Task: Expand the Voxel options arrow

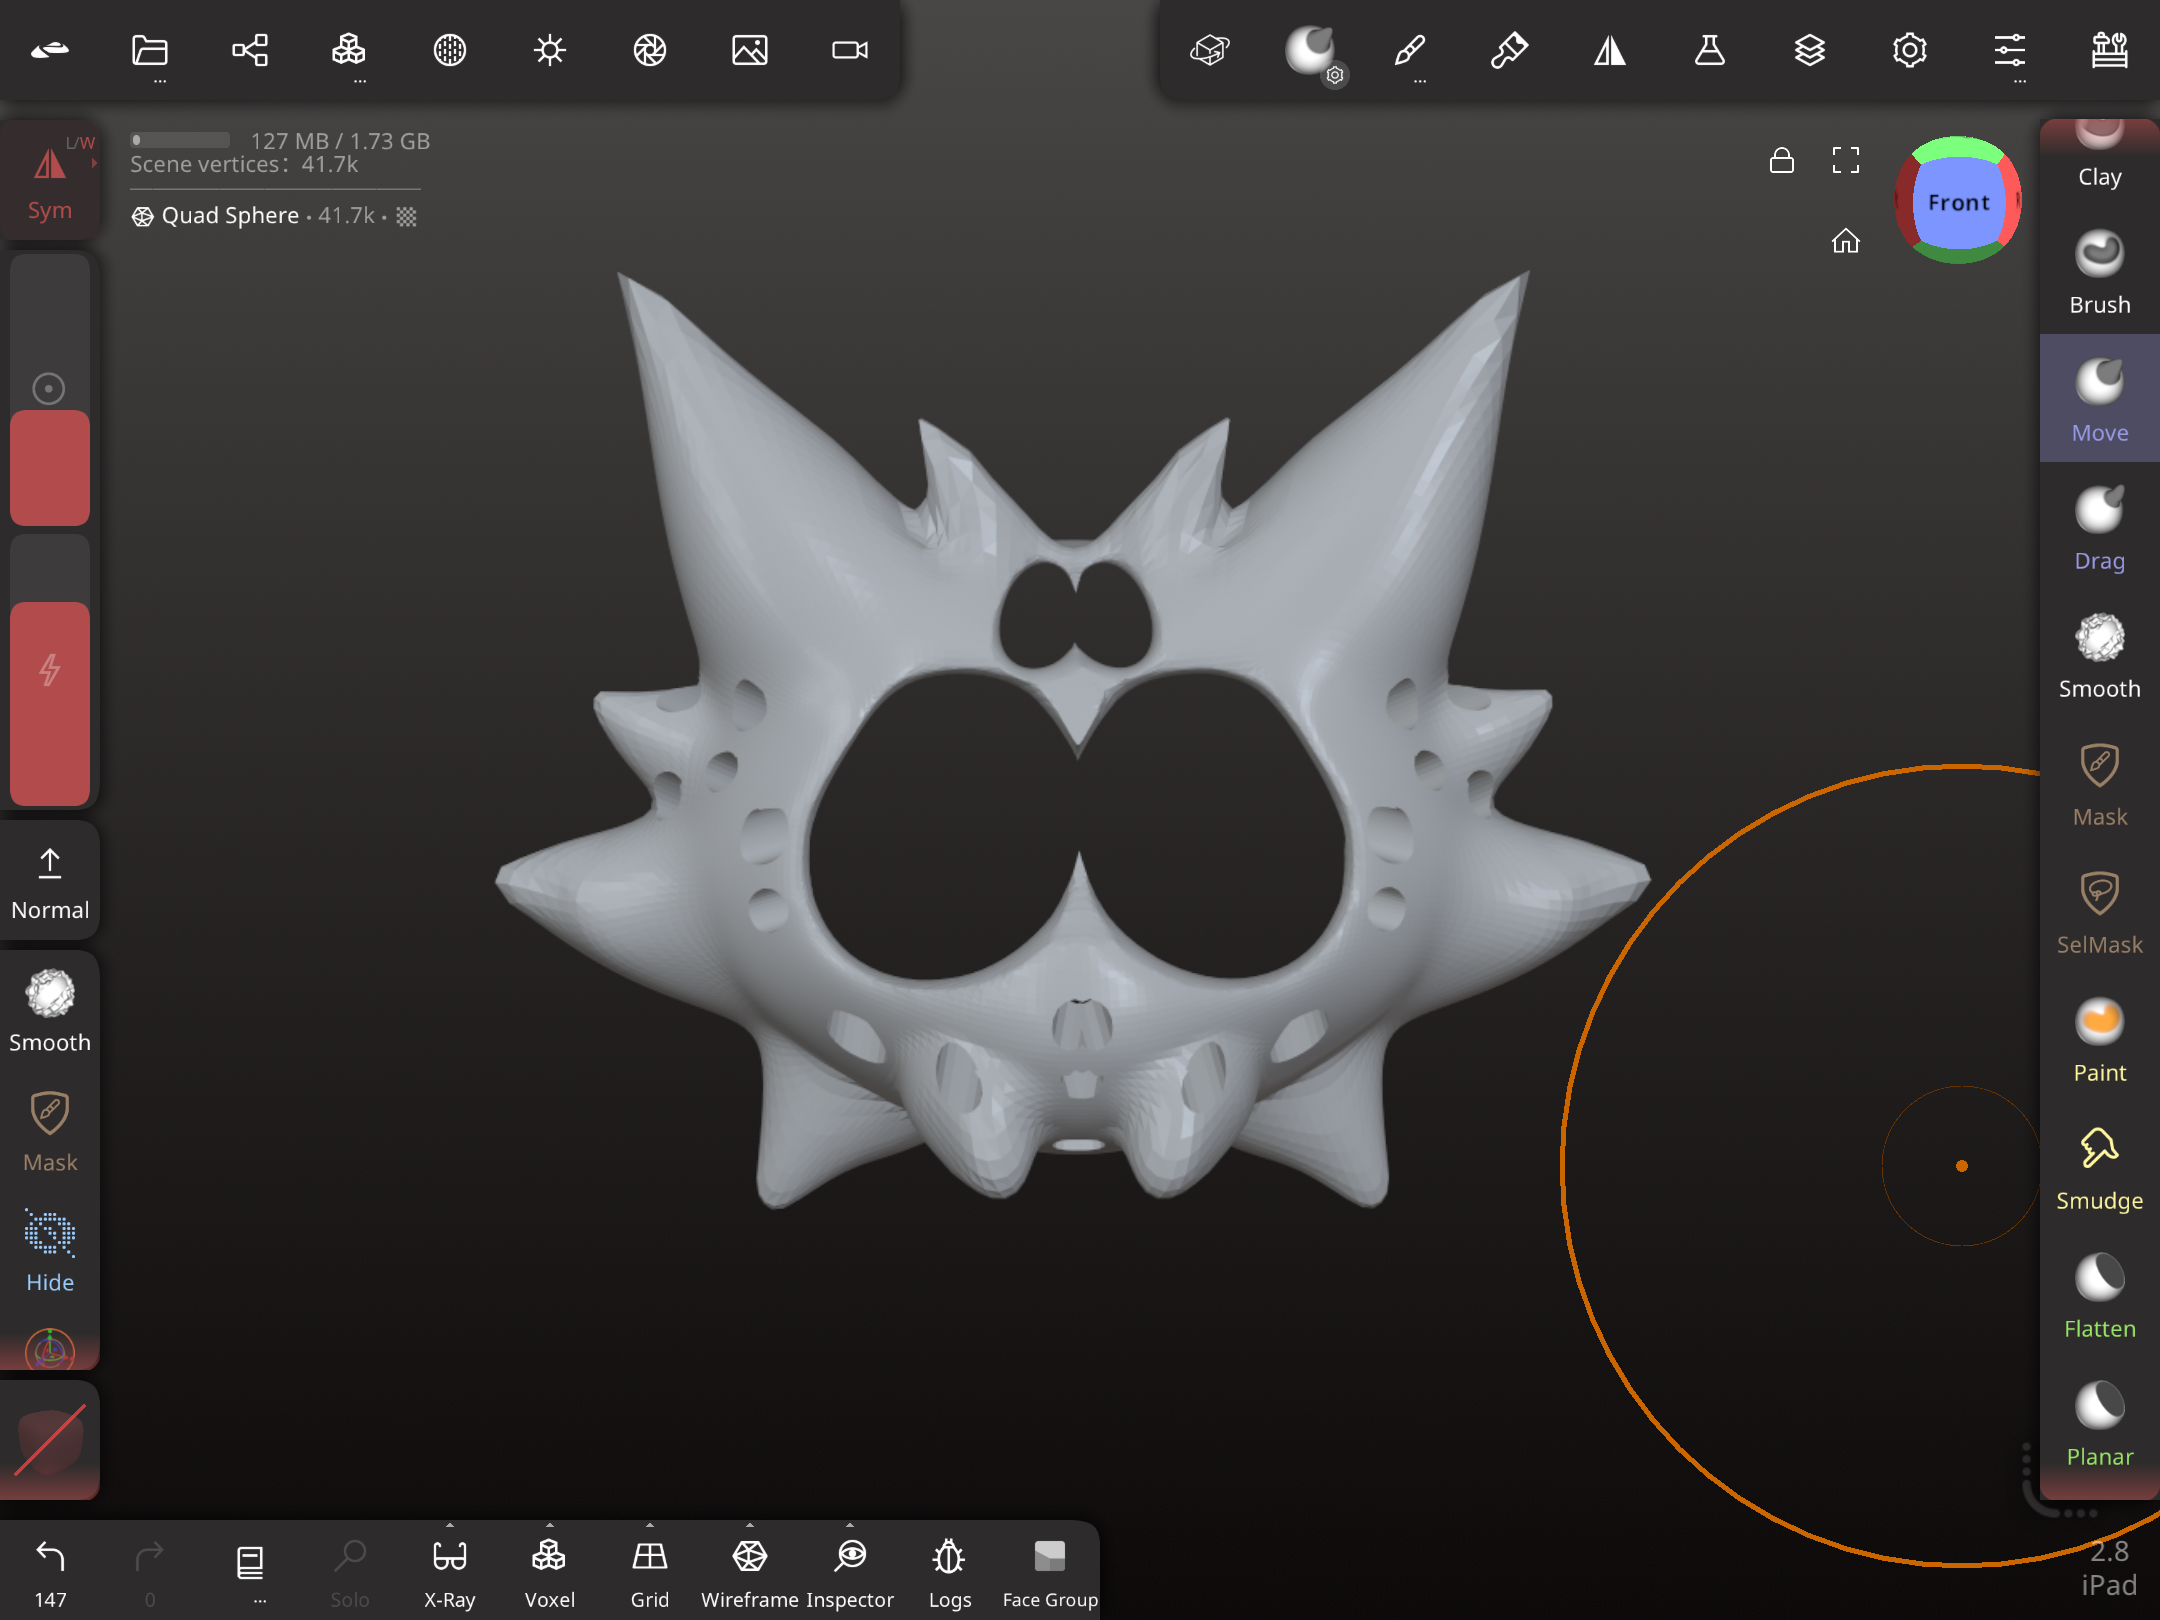Action: click(550, 1525)
